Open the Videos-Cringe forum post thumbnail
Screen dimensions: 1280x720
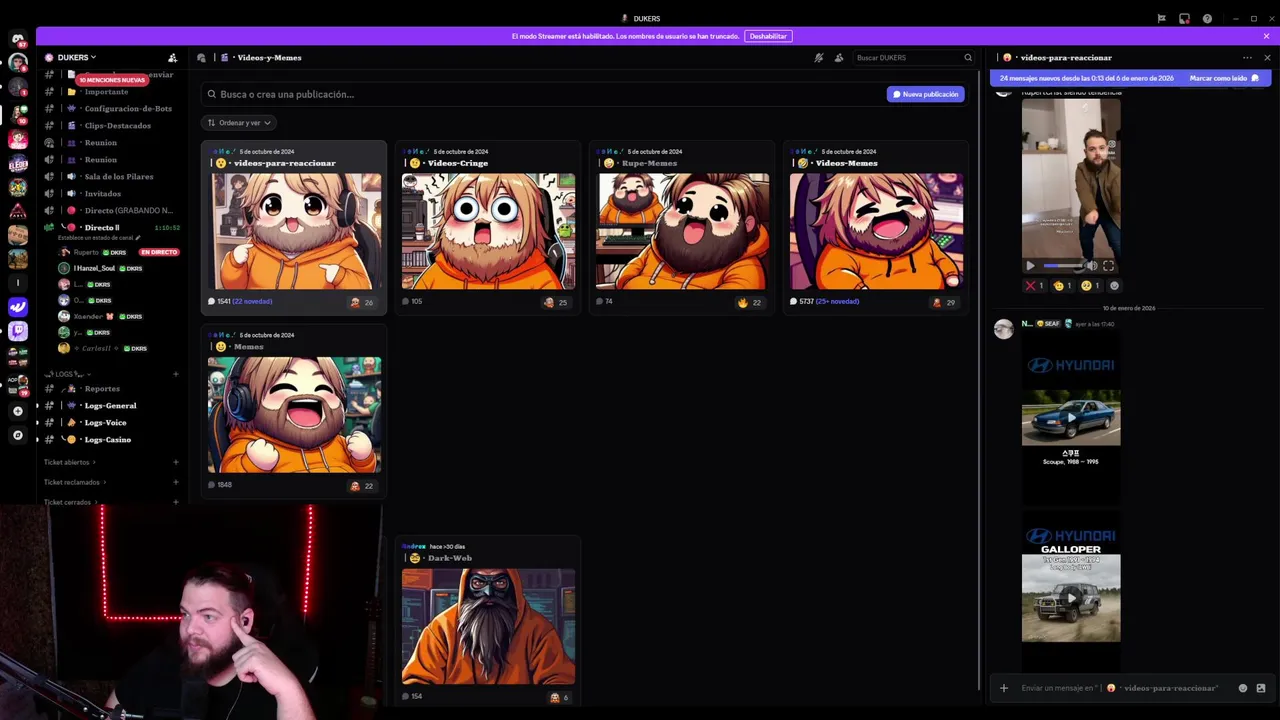pyautogui.click(x=488, y=231)
